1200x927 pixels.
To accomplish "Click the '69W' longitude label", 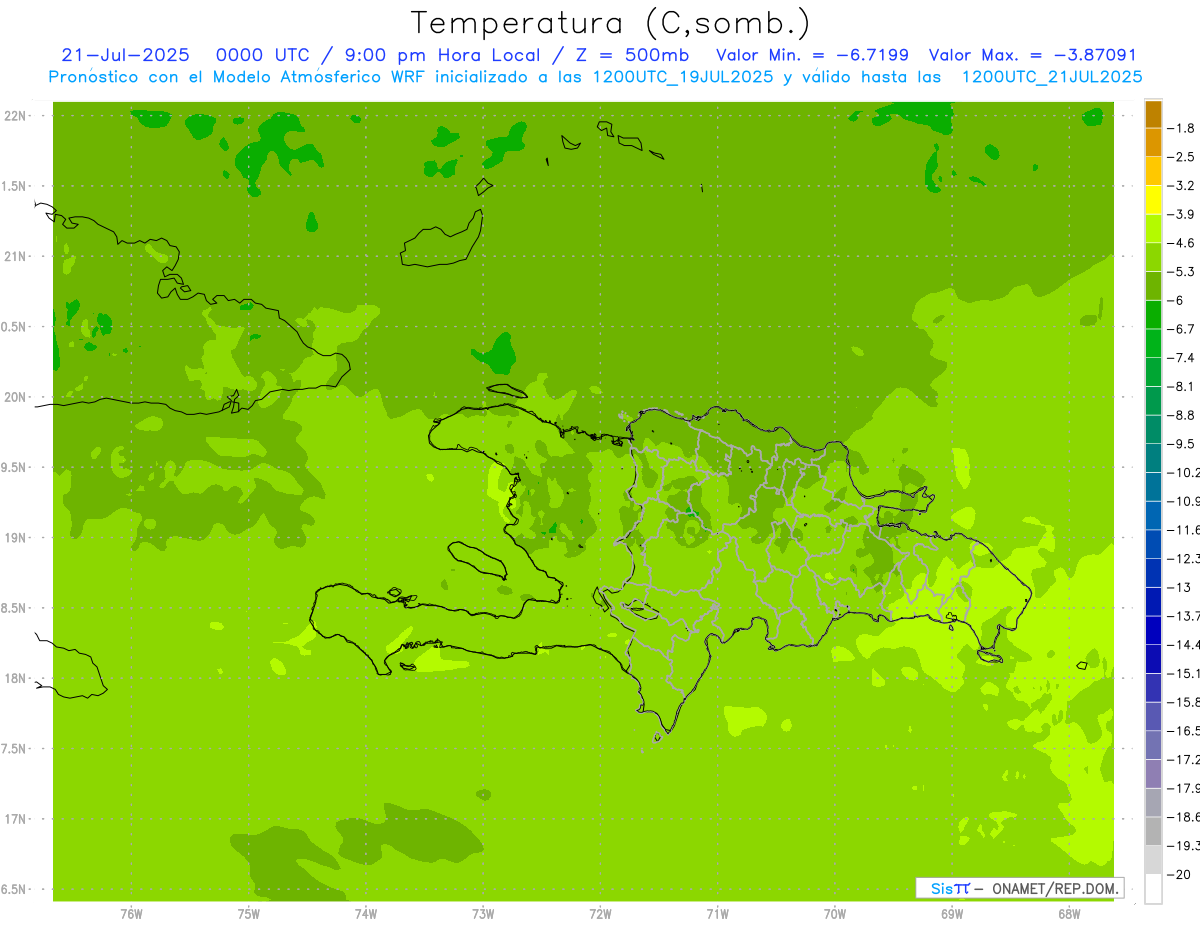I will pos(952,914).
